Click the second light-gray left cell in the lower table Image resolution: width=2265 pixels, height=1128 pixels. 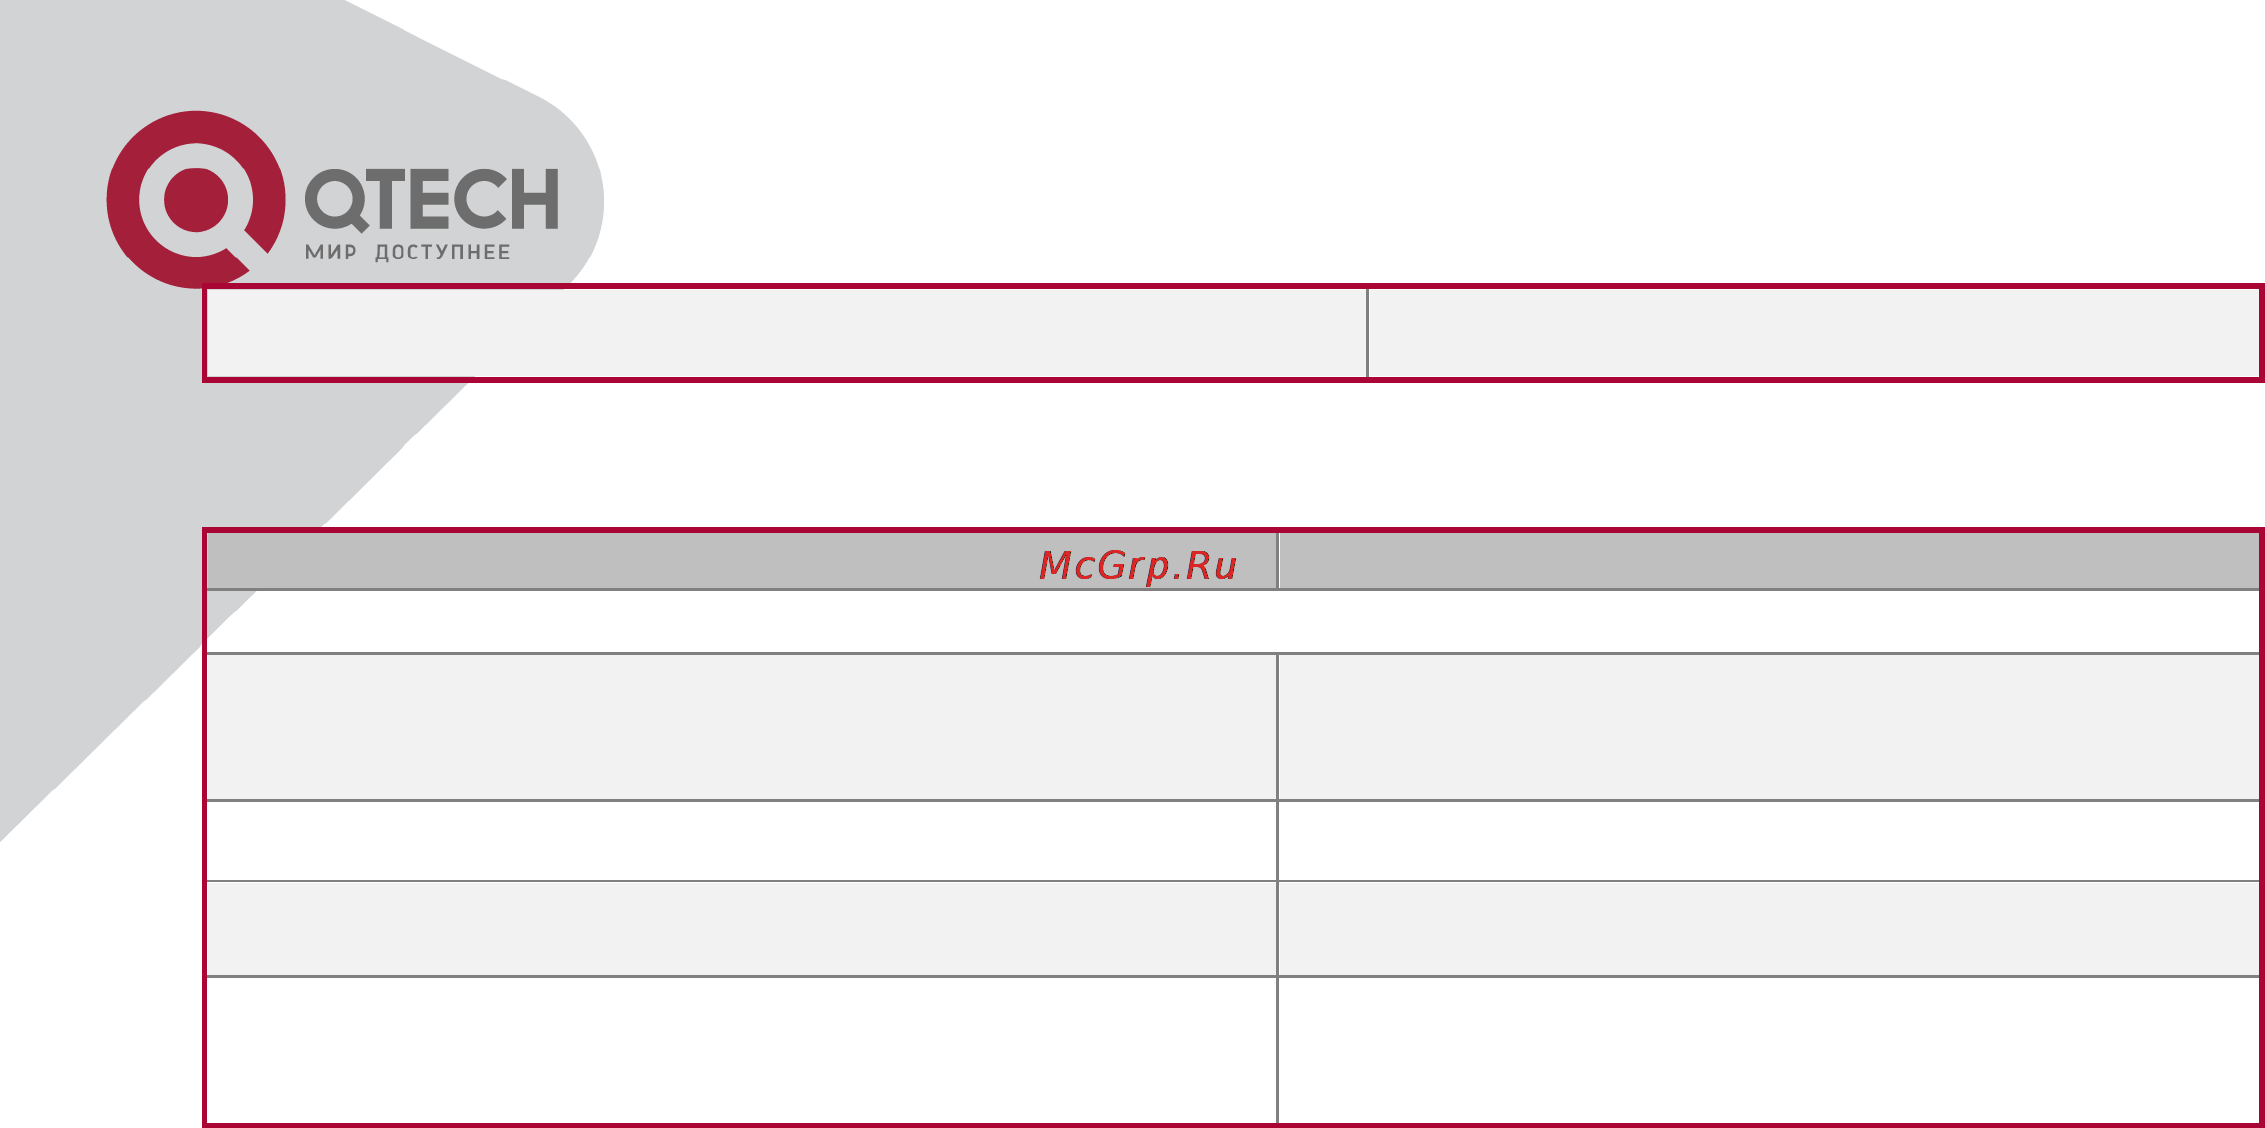pyautogui.click(x=741, y=929)
